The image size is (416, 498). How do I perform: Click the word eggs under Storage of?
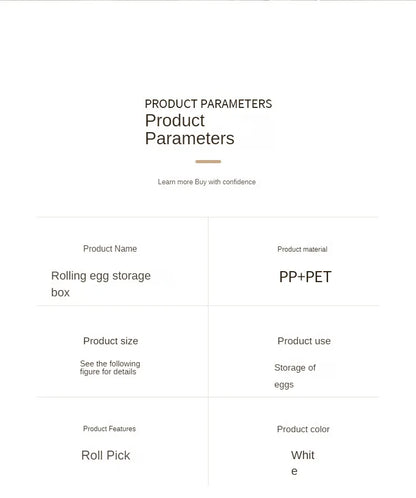click(x=284, y=385)
